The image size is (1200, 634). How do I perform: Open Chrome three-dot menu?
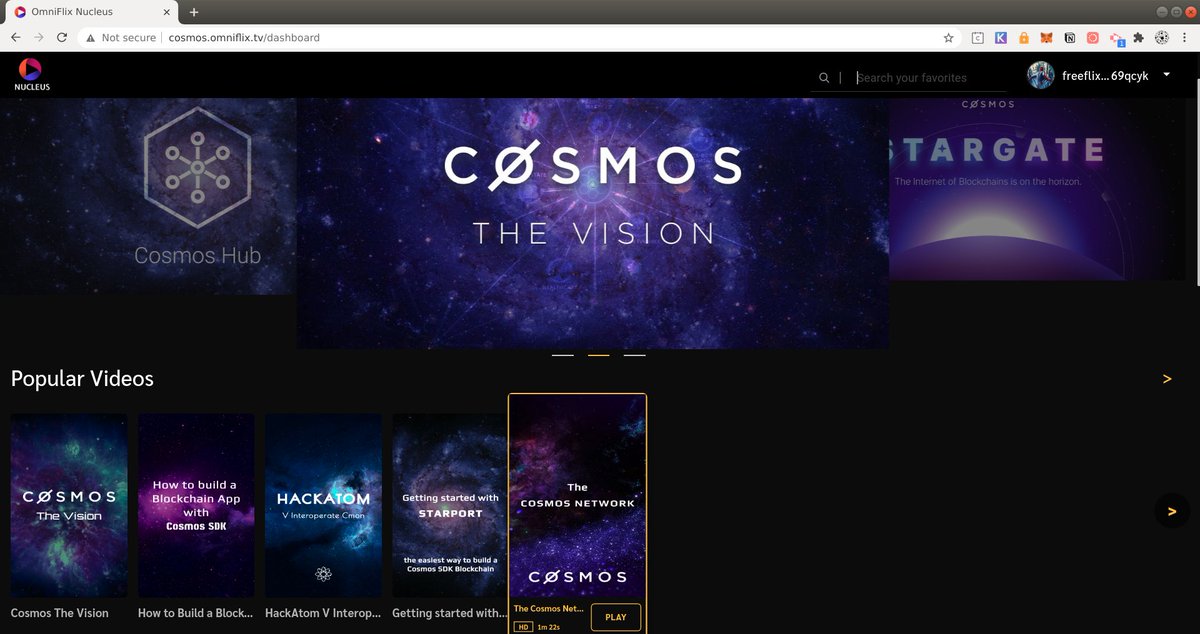1185,37
